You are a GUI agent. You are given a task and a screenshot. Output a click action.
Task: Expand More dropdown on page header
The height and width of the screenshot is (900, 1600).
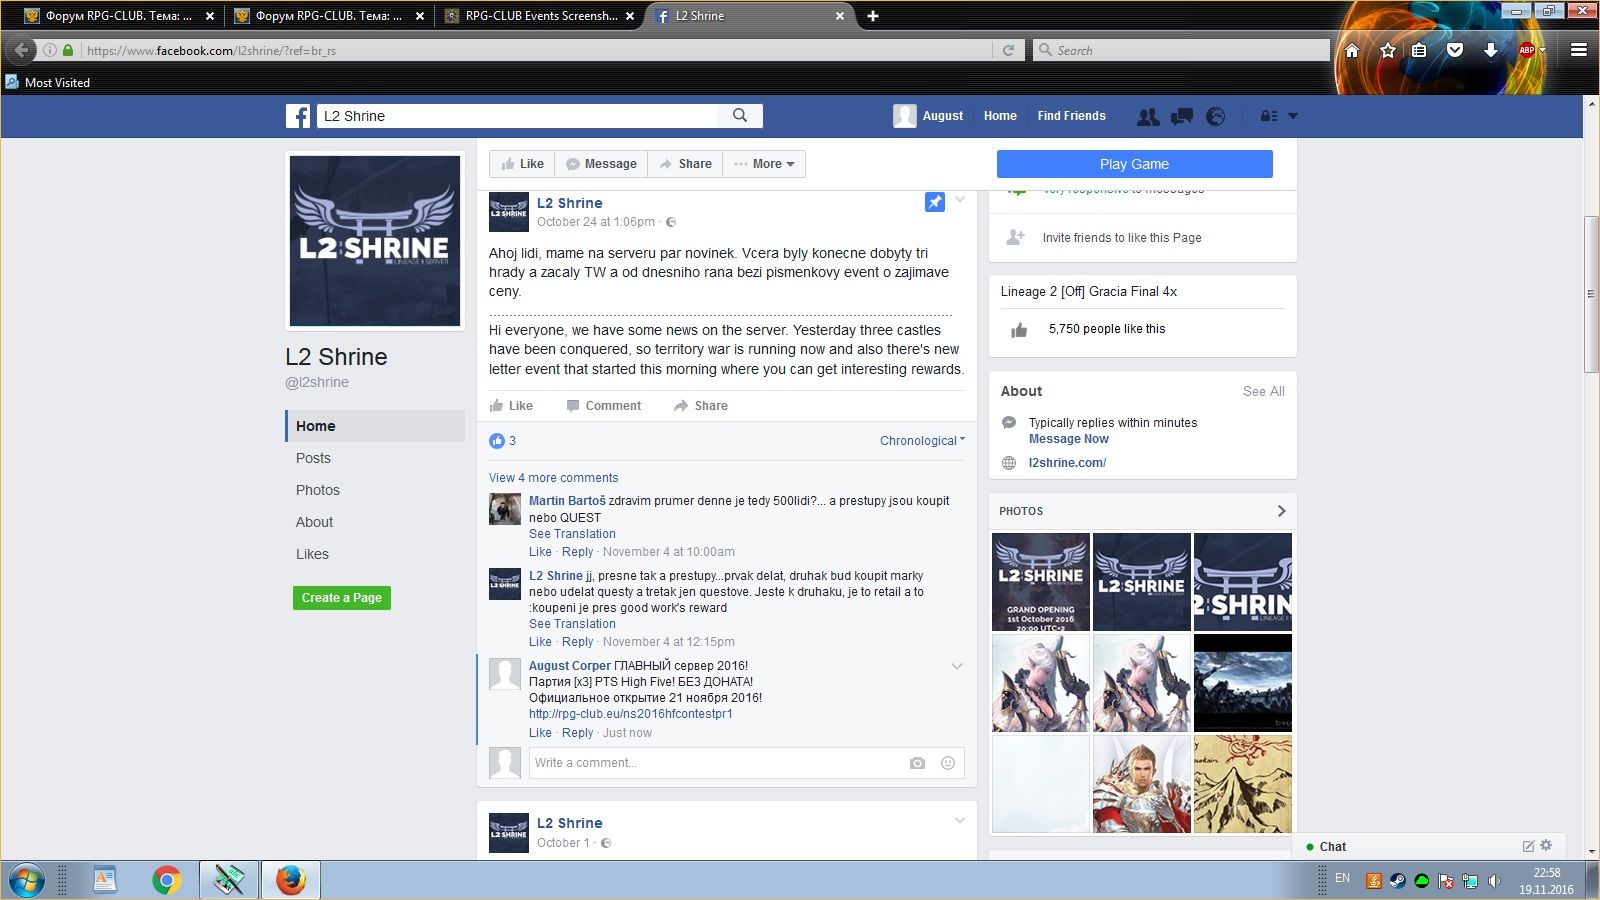click(764, 164)
